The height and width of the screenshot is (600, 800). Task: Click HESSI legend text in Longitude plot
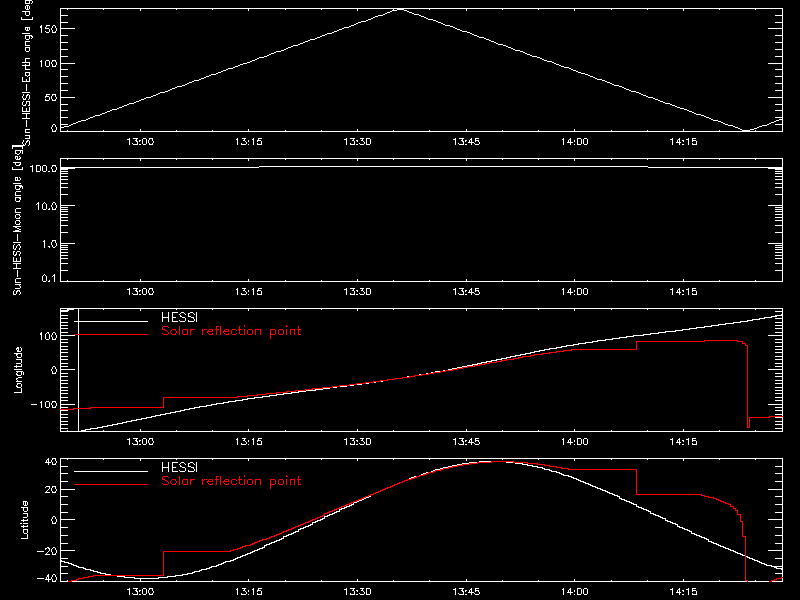point(180,317)
